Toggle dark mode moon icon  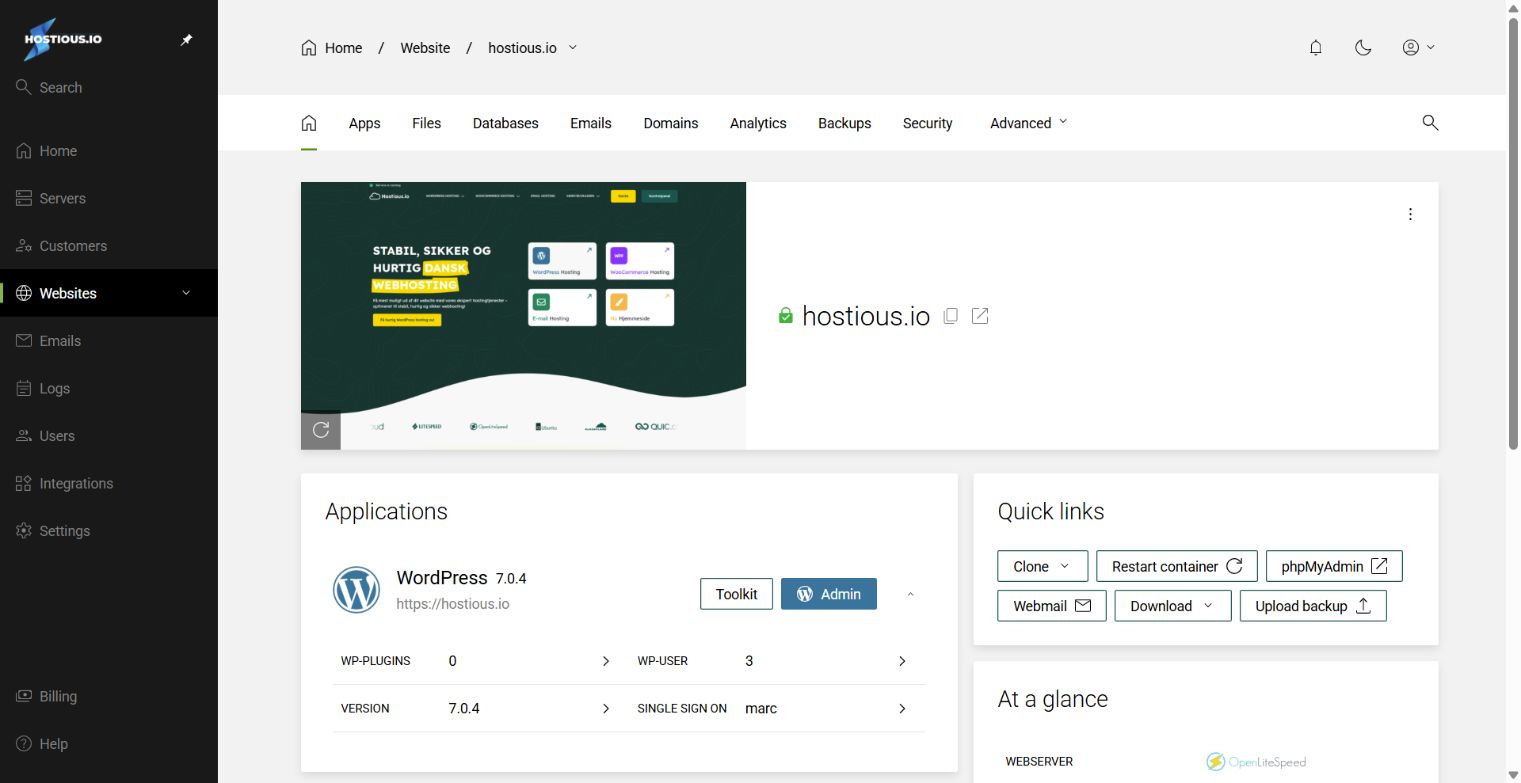click(1363, 48)
